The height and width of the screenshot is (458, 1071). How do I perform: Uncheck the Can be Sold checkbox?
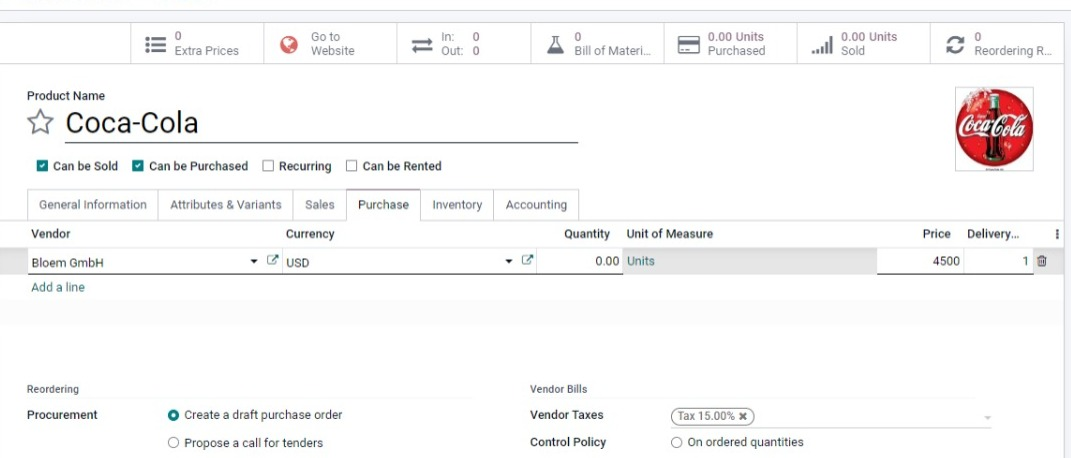(x=42, y=166)
